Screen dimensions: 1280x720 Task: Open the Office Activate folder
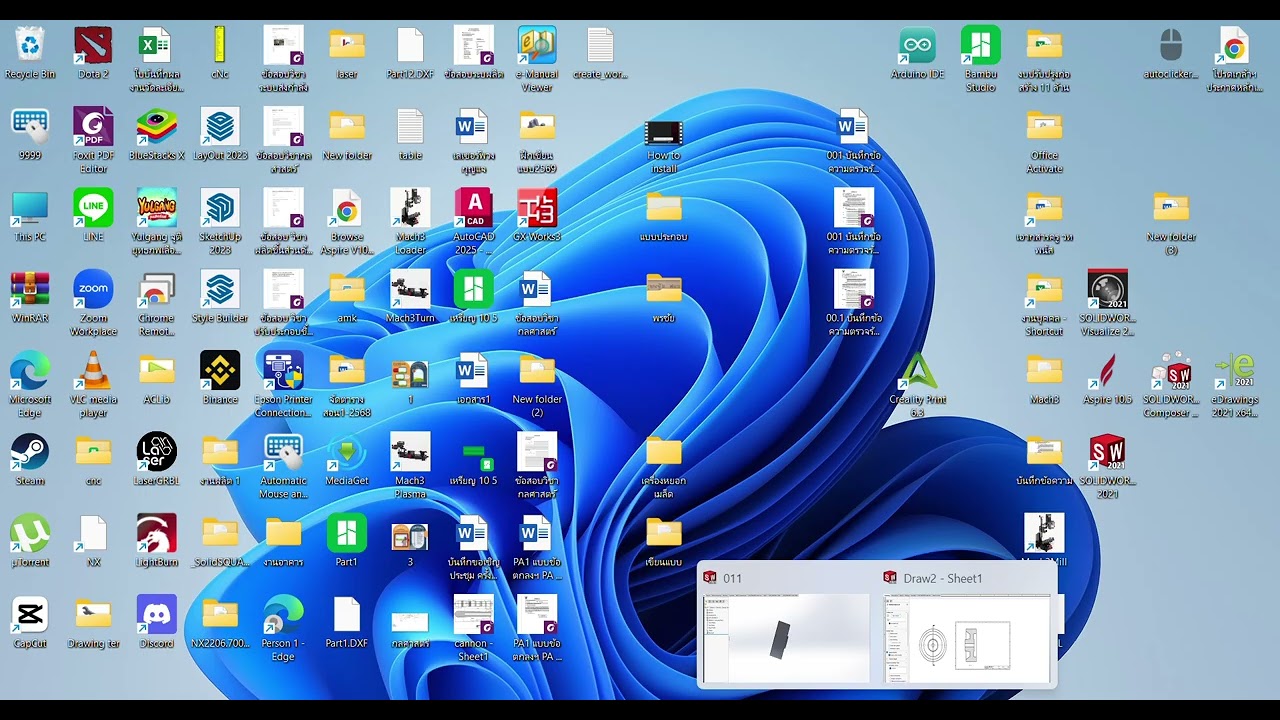coord(1044,141)
